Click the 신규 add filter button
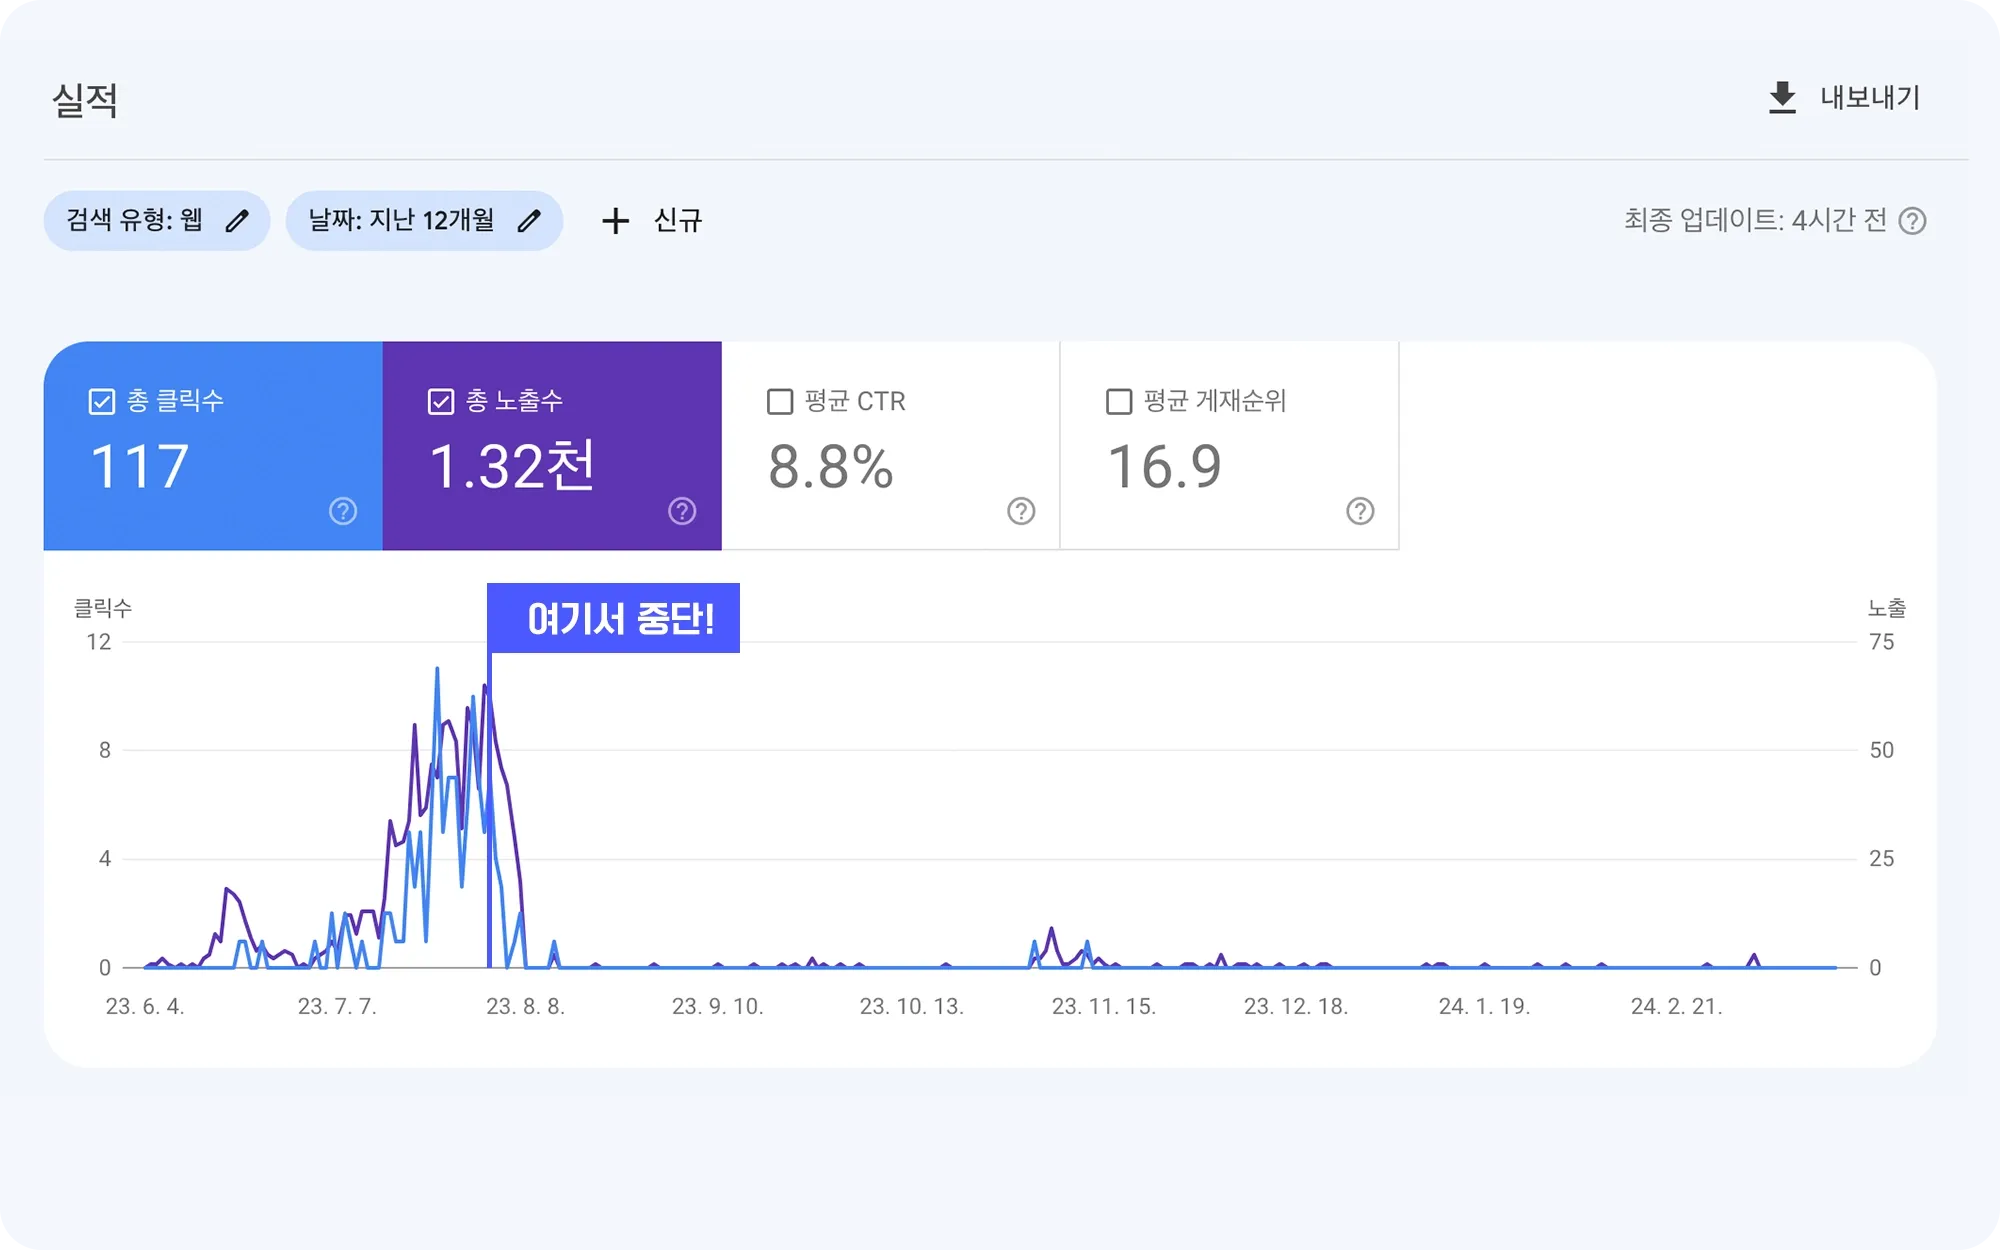This screenshot has width=2000, height=1250. click(677, 221)
